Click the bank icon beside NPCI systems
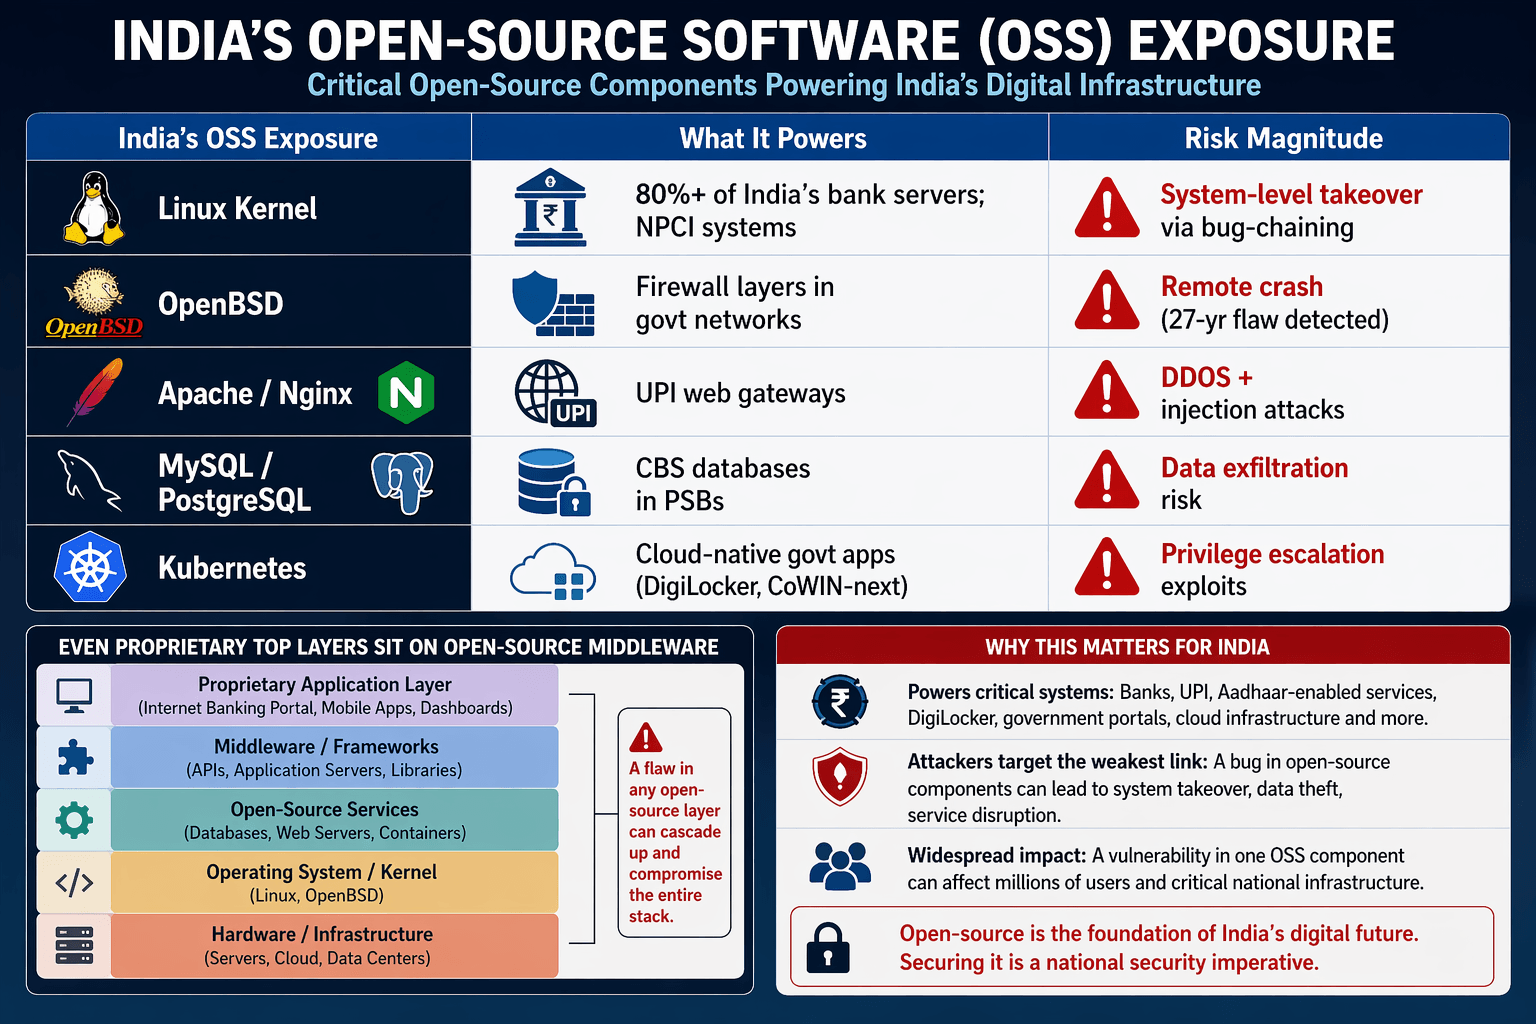The image size is (1536, 1024). pyautogui.click(x=554, y=207)
